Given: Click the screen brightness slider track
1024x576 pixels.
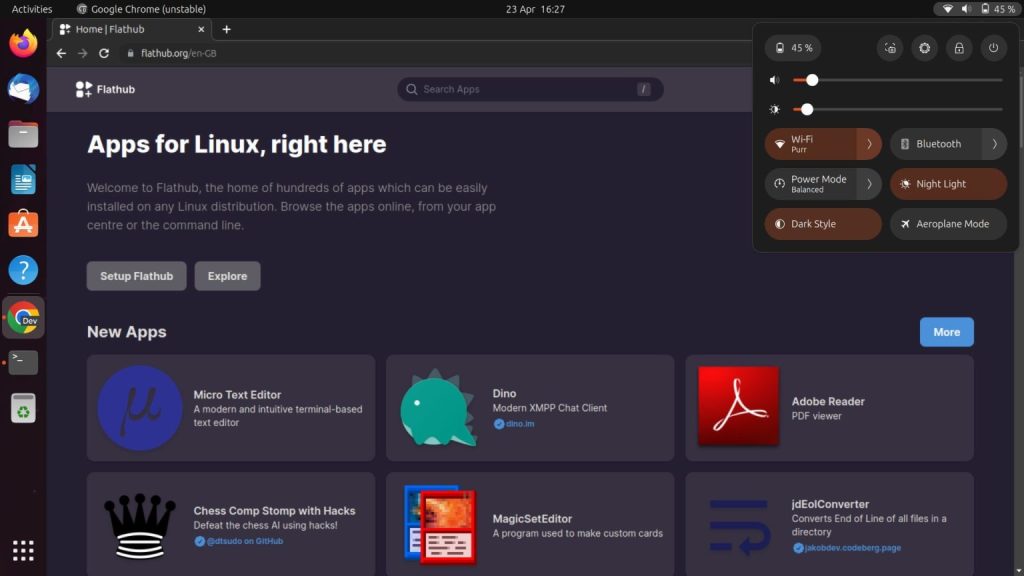Looking at the screenshot, I should coord(900,109).
